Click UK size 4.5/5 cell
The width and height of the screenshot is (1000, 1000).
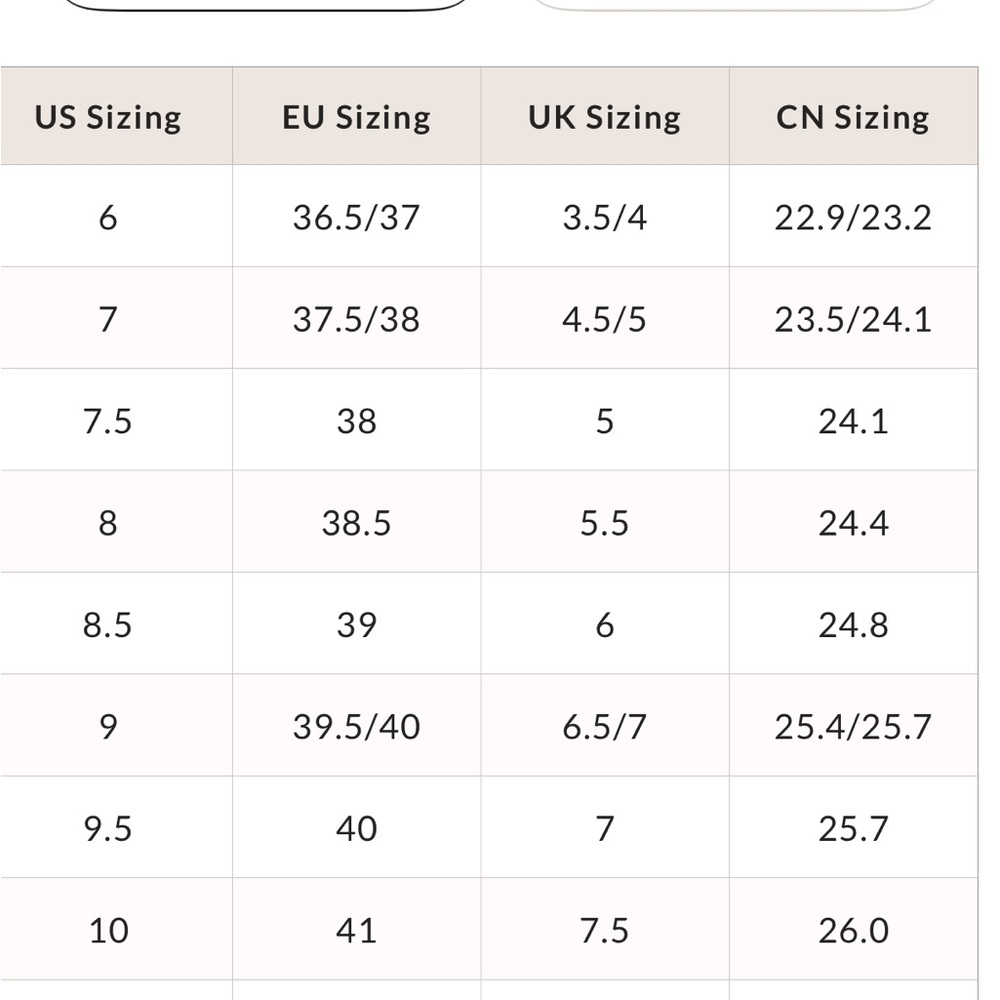click(605, 318)
